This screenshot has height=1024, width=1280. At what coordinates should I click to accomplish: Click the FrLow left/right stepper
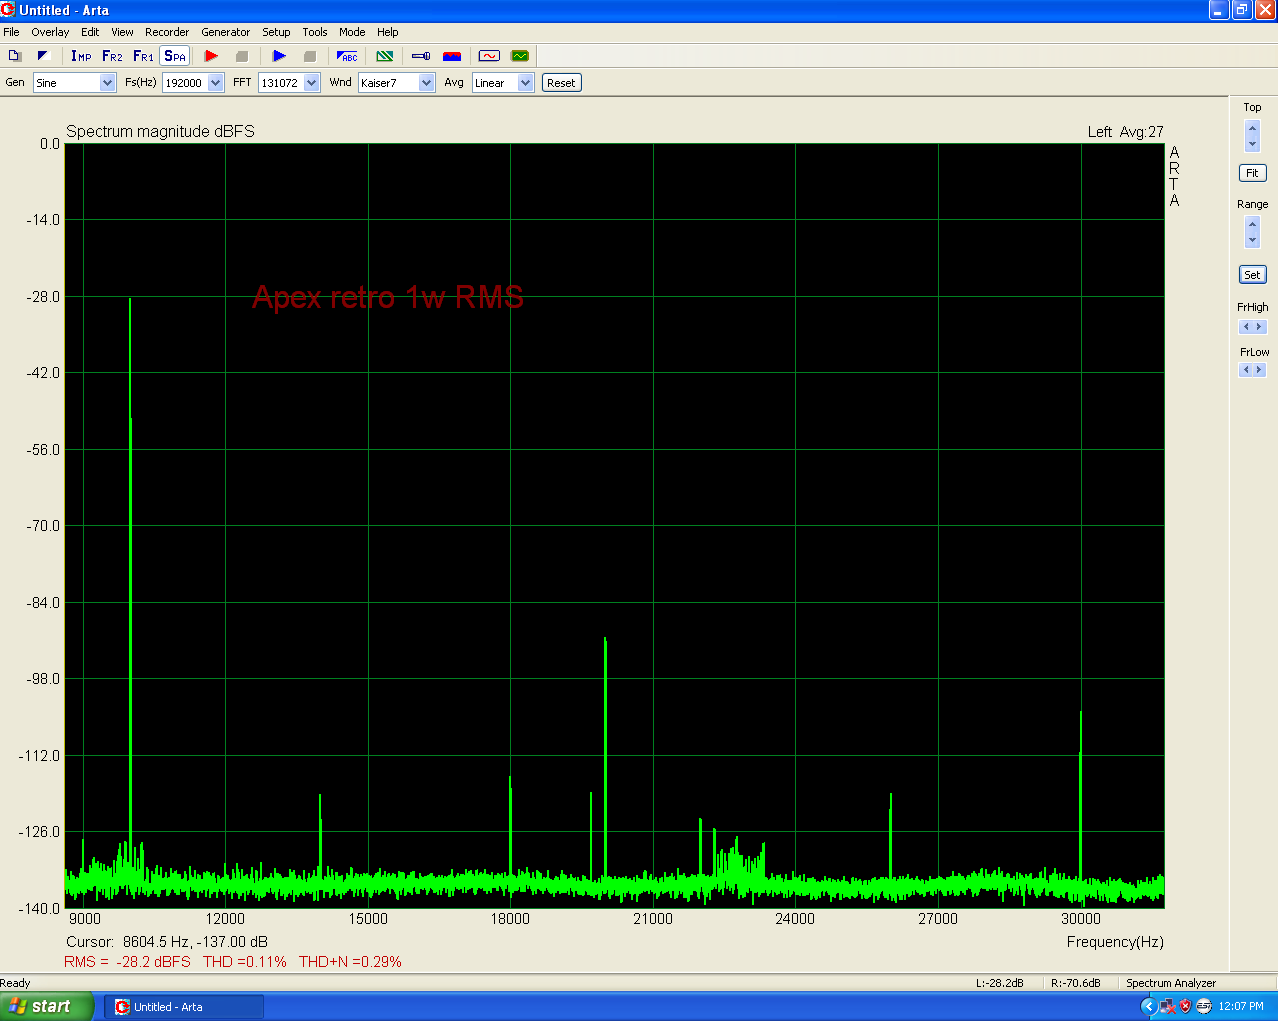coord(1252,370)
